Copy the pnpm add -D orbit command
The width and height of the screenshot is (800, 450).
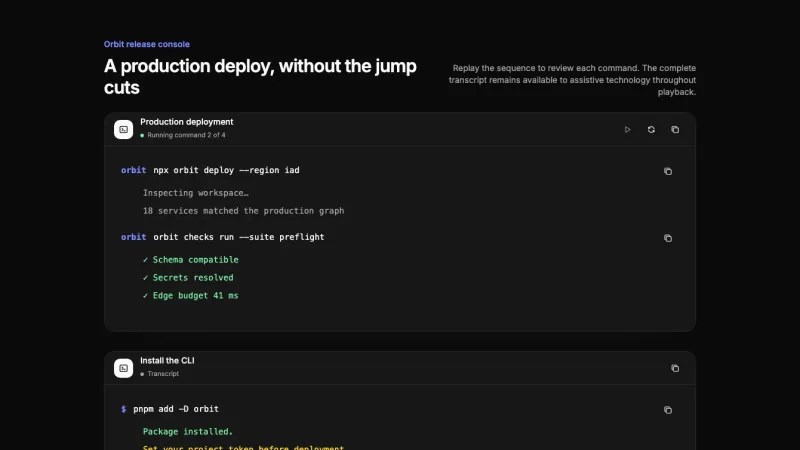click(668, 410)
